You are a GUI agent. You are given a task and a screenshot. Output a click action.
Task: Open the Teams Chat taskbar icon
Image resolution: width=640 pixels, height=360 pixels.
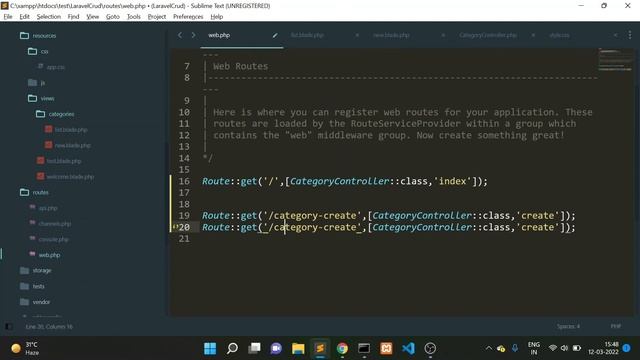[x=276, y=349]
